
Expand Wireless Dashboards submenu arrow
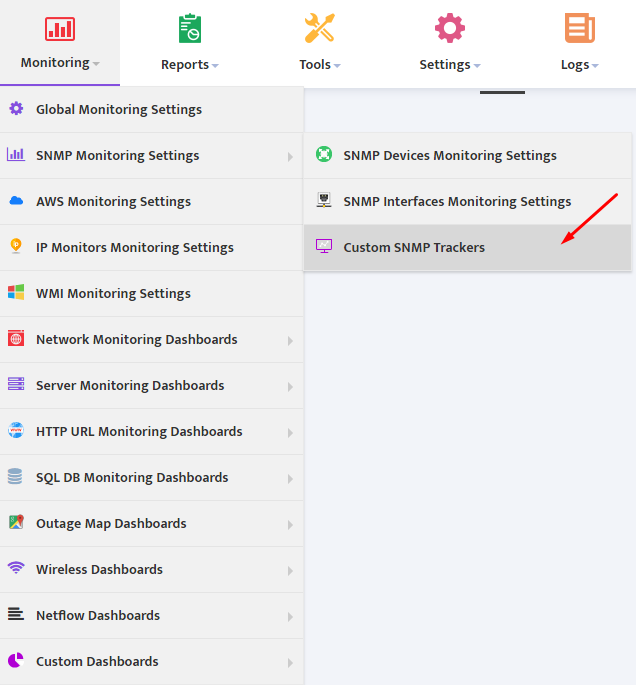pos(290,571)
